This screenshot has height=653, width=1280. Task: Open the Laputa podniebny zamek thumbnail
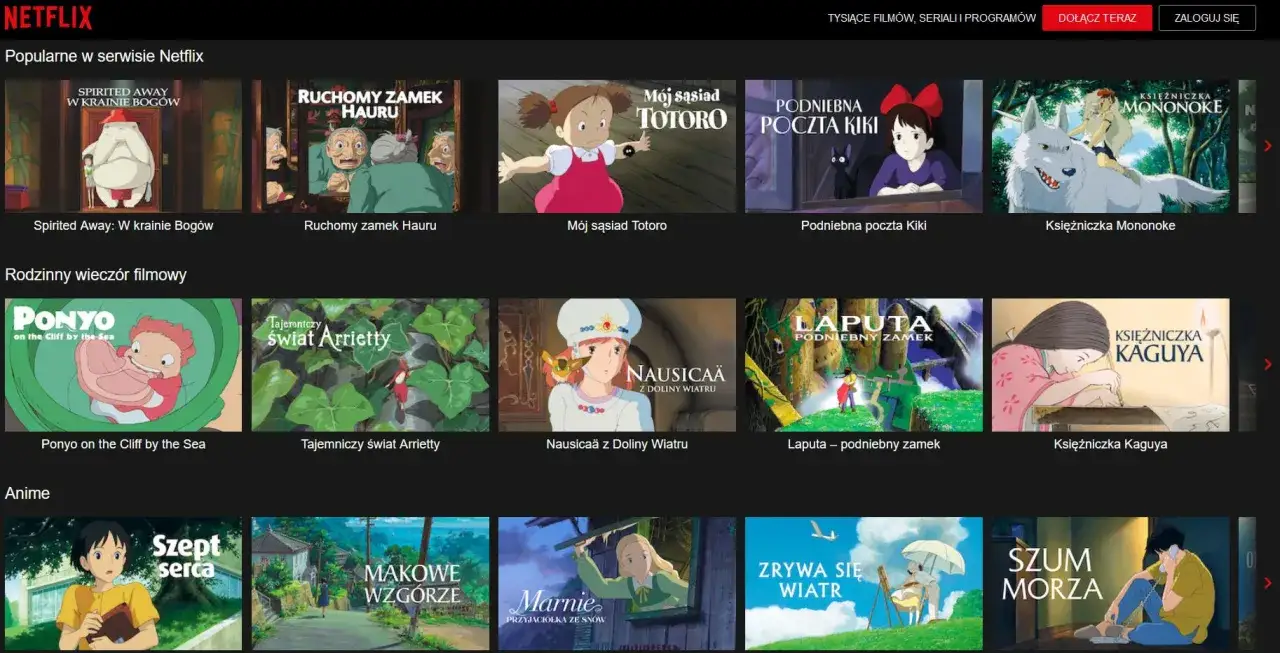coord(864,365)
